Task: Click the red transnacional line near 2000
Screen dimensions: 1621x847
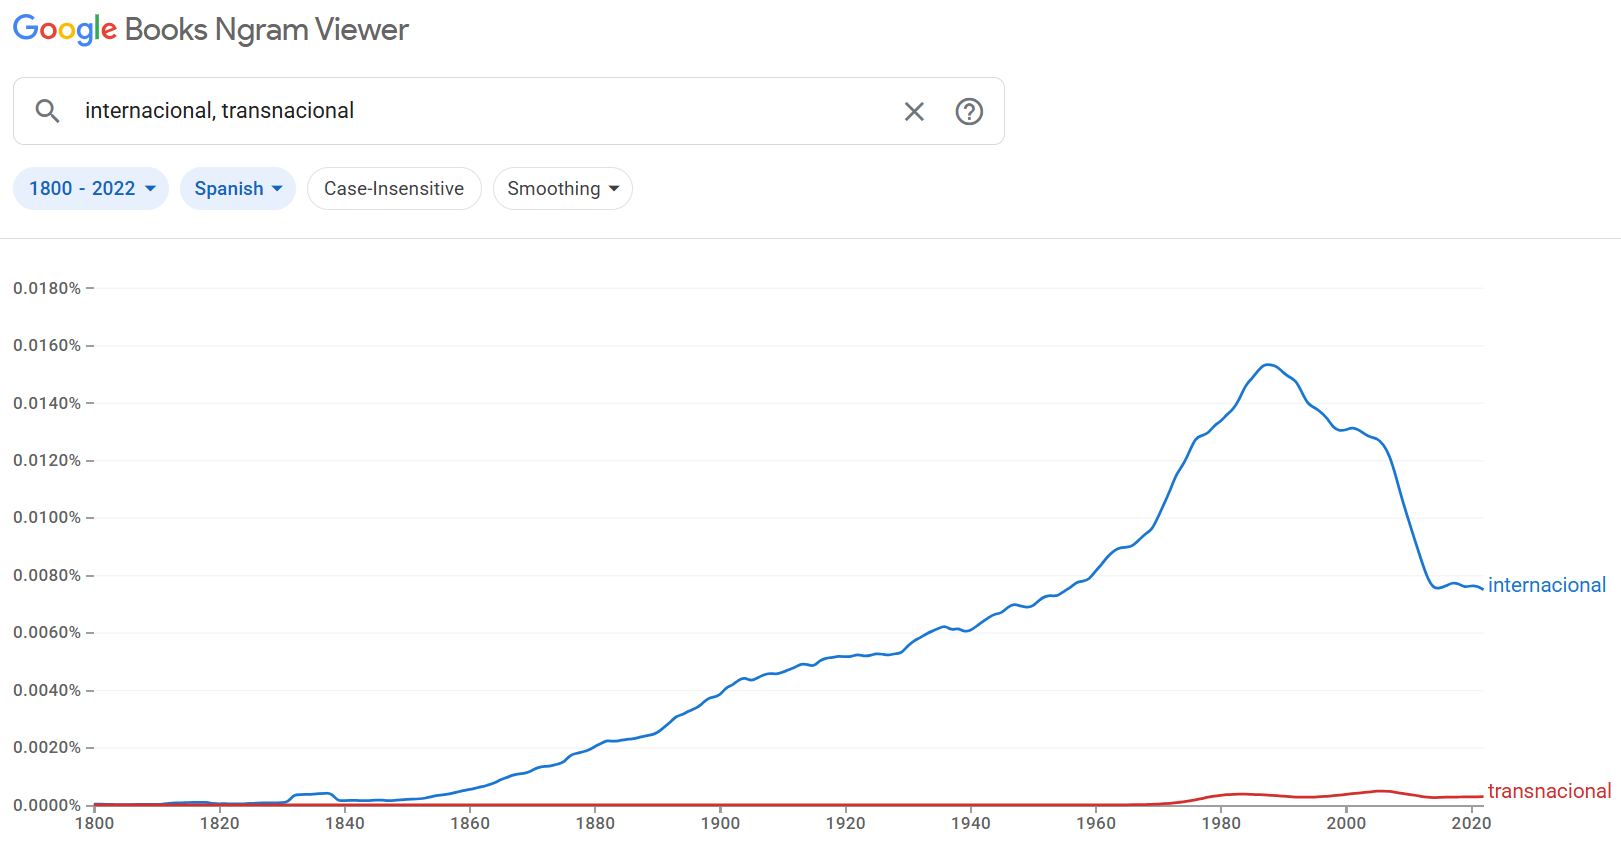Action: [1346, 795]
